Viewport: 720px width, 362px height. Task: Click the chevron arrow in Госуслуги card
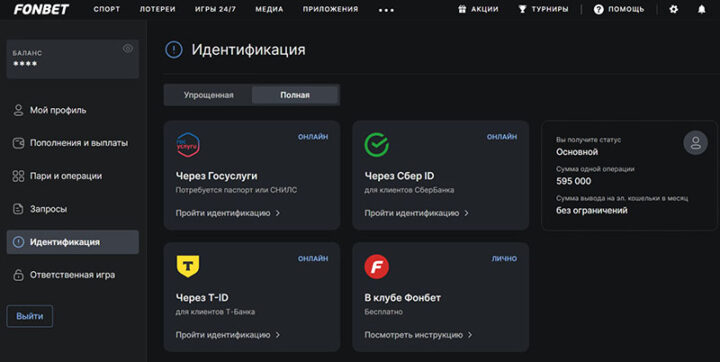point(278,213)
